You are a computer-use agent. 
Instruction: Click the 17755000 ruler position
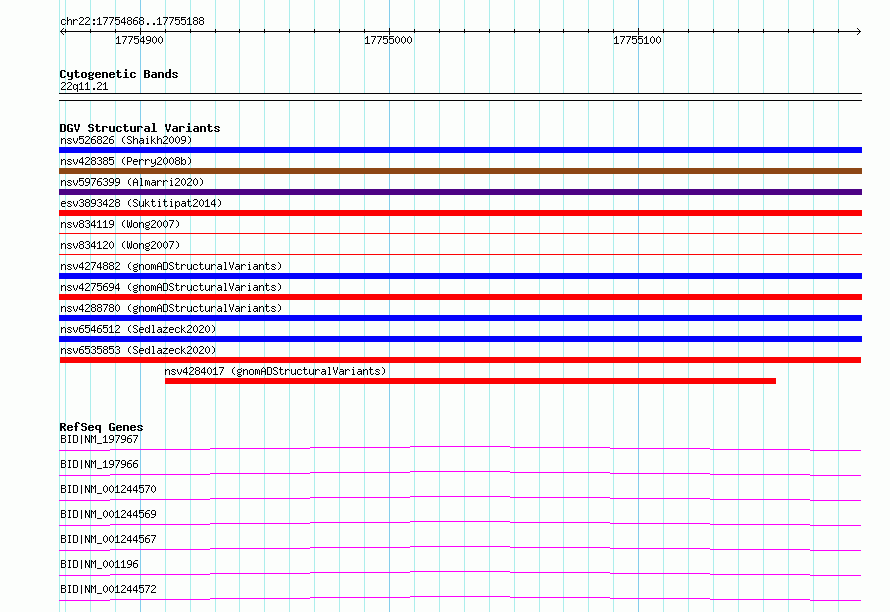[x=388, y=40]
